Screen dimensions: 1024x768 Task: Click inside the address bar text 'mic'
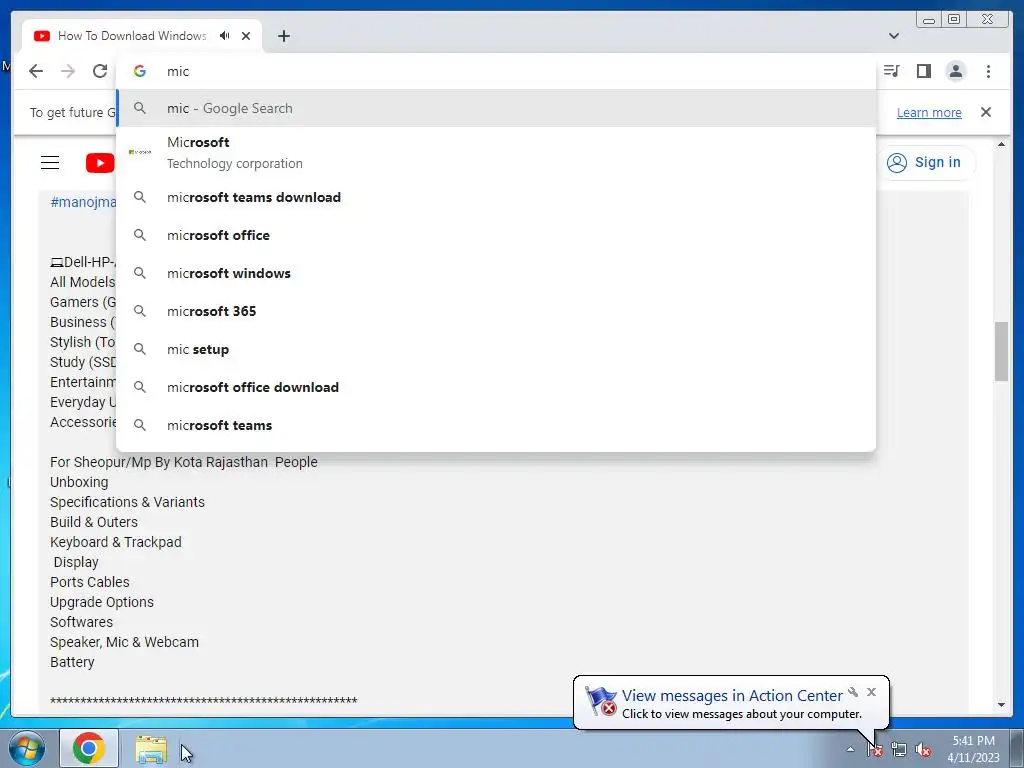point(178,71)
